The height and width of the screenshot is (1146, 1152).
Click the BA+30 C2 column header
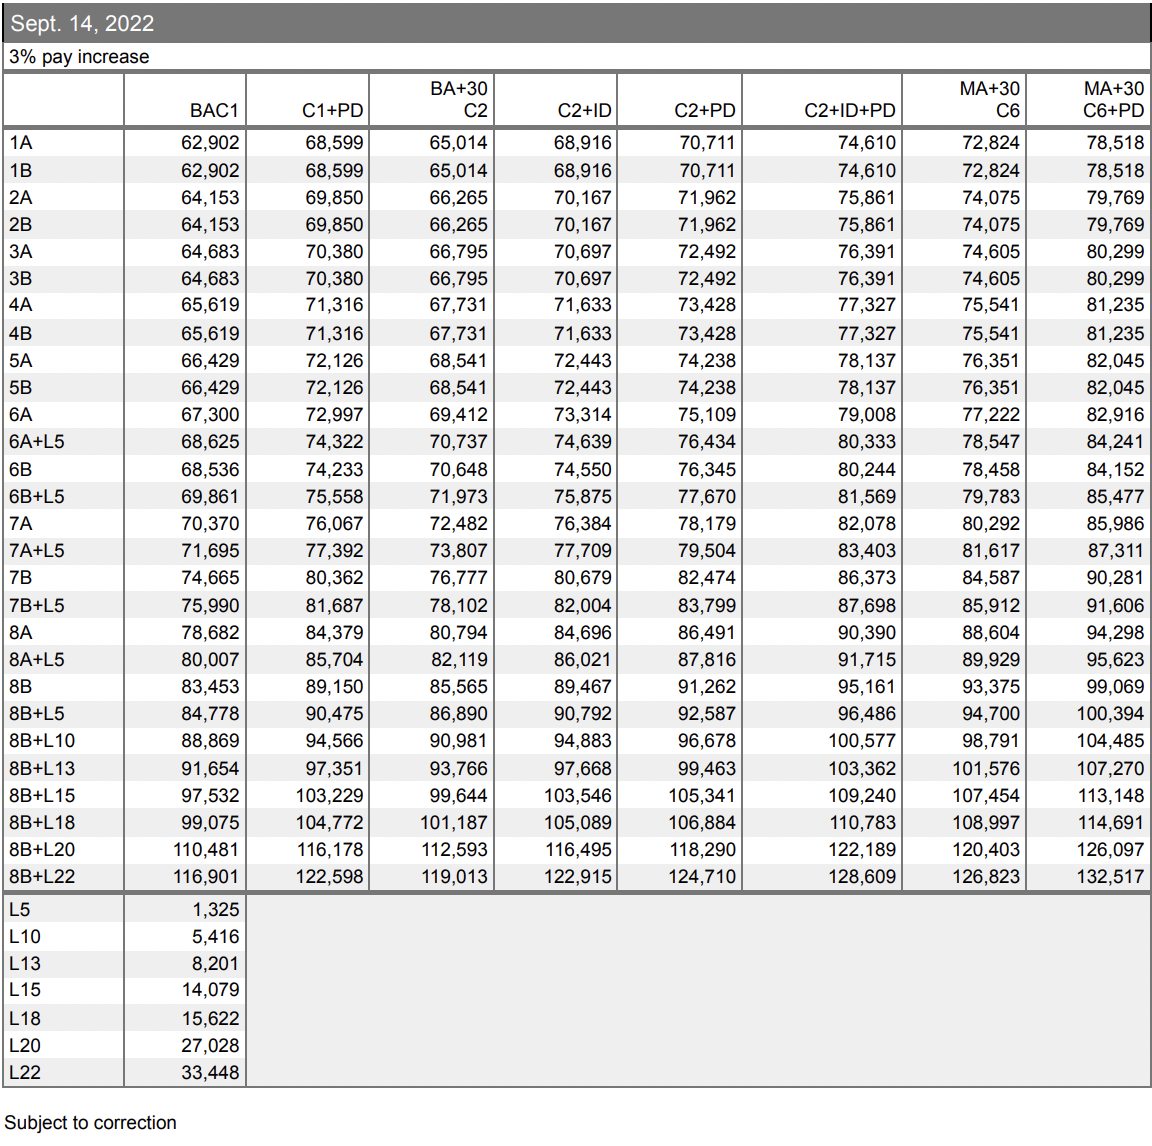(x=459, y=100)
